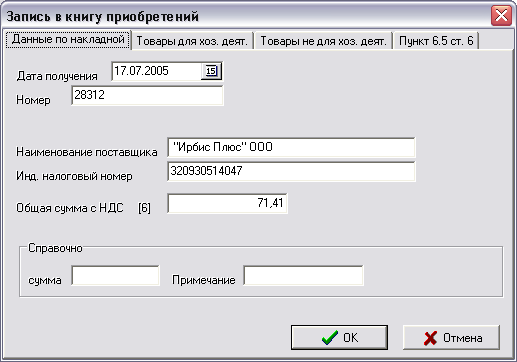Open the calendar picker for receipt date

click(x=211, y=71)
